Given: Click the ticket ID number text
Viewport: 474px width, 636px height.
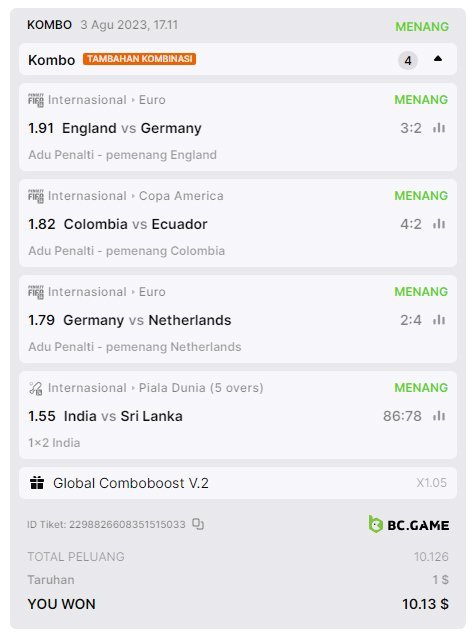Looking at the screenshot, I should pos(127,524).
